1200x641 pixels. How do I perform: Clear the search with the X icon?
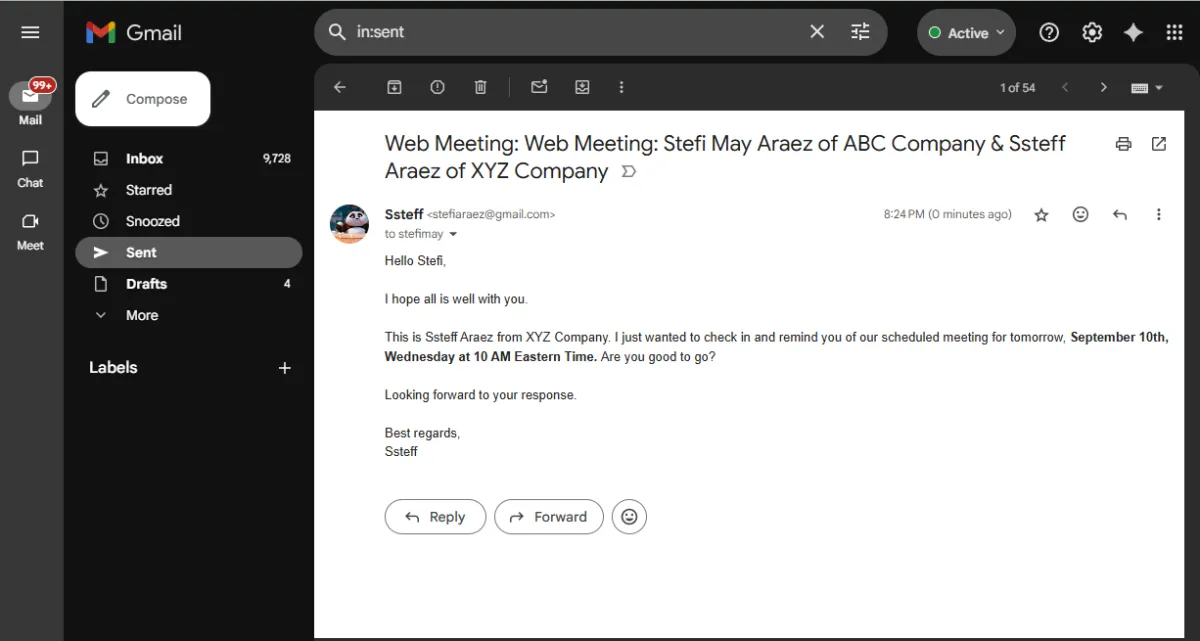817,32
